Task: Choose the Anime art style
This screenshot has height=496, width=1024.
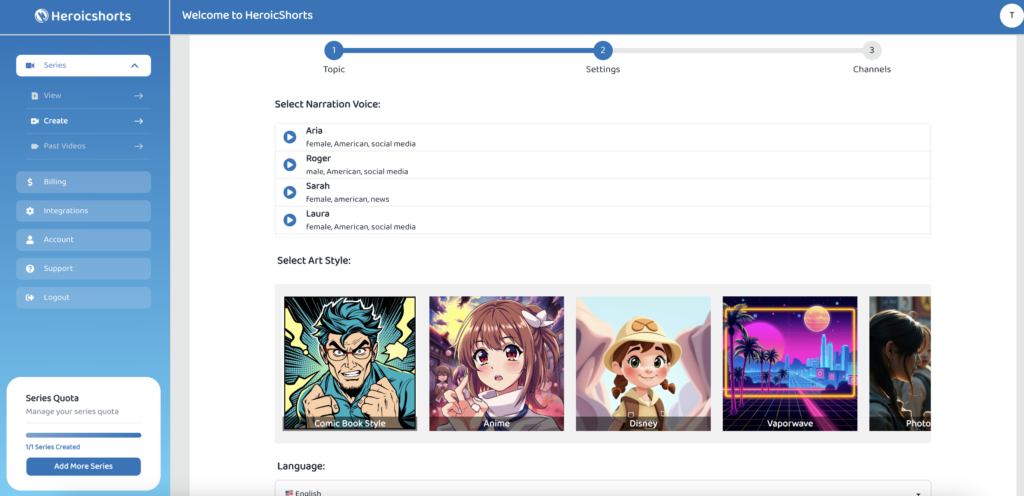Action: pyautogui.click(x=496, y=364)
